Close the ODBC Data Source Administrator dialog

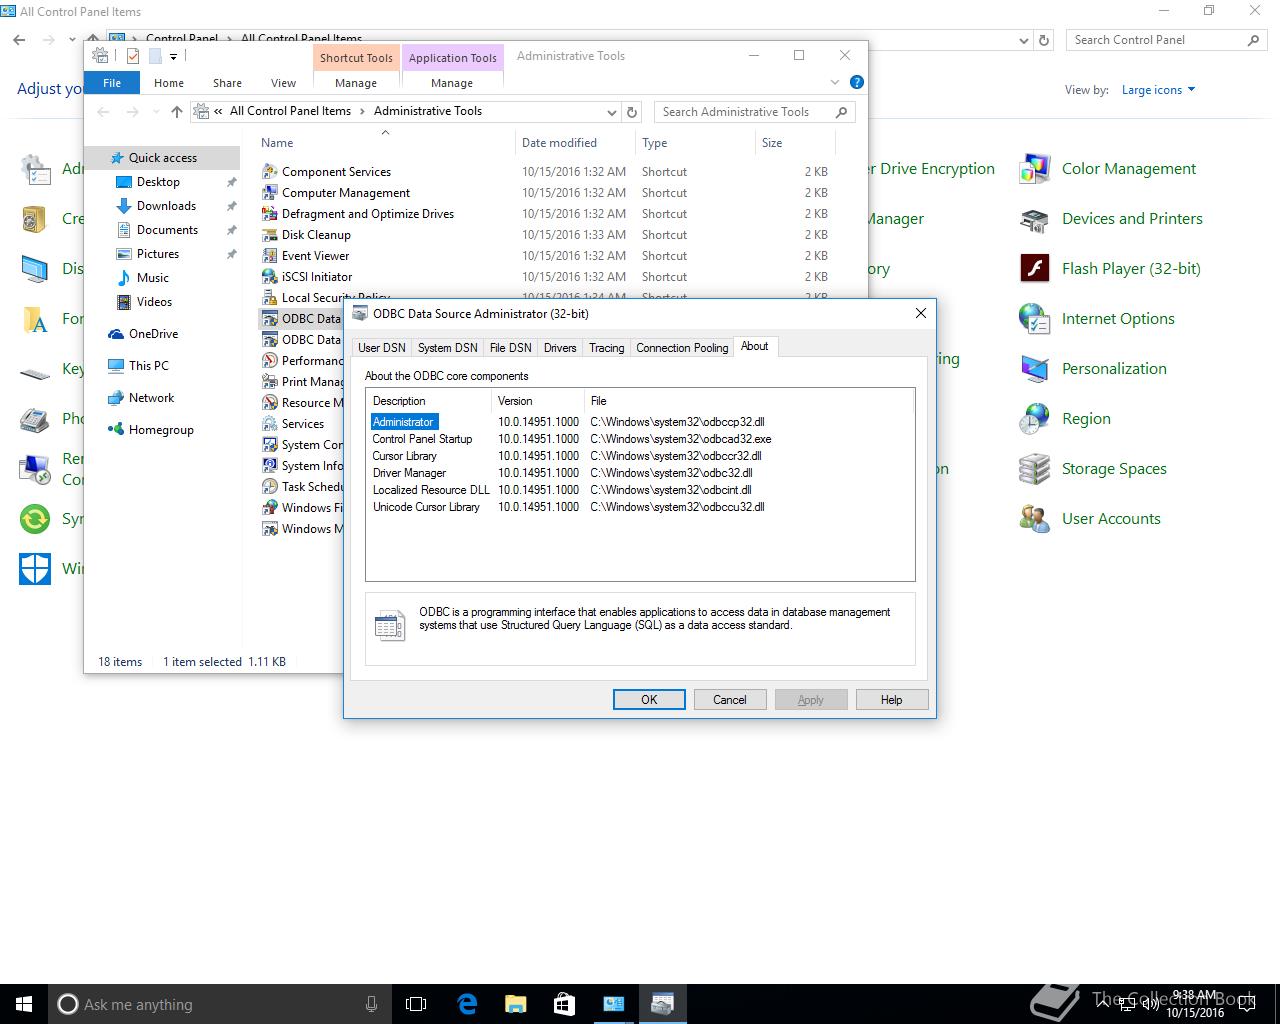[920, 313]
